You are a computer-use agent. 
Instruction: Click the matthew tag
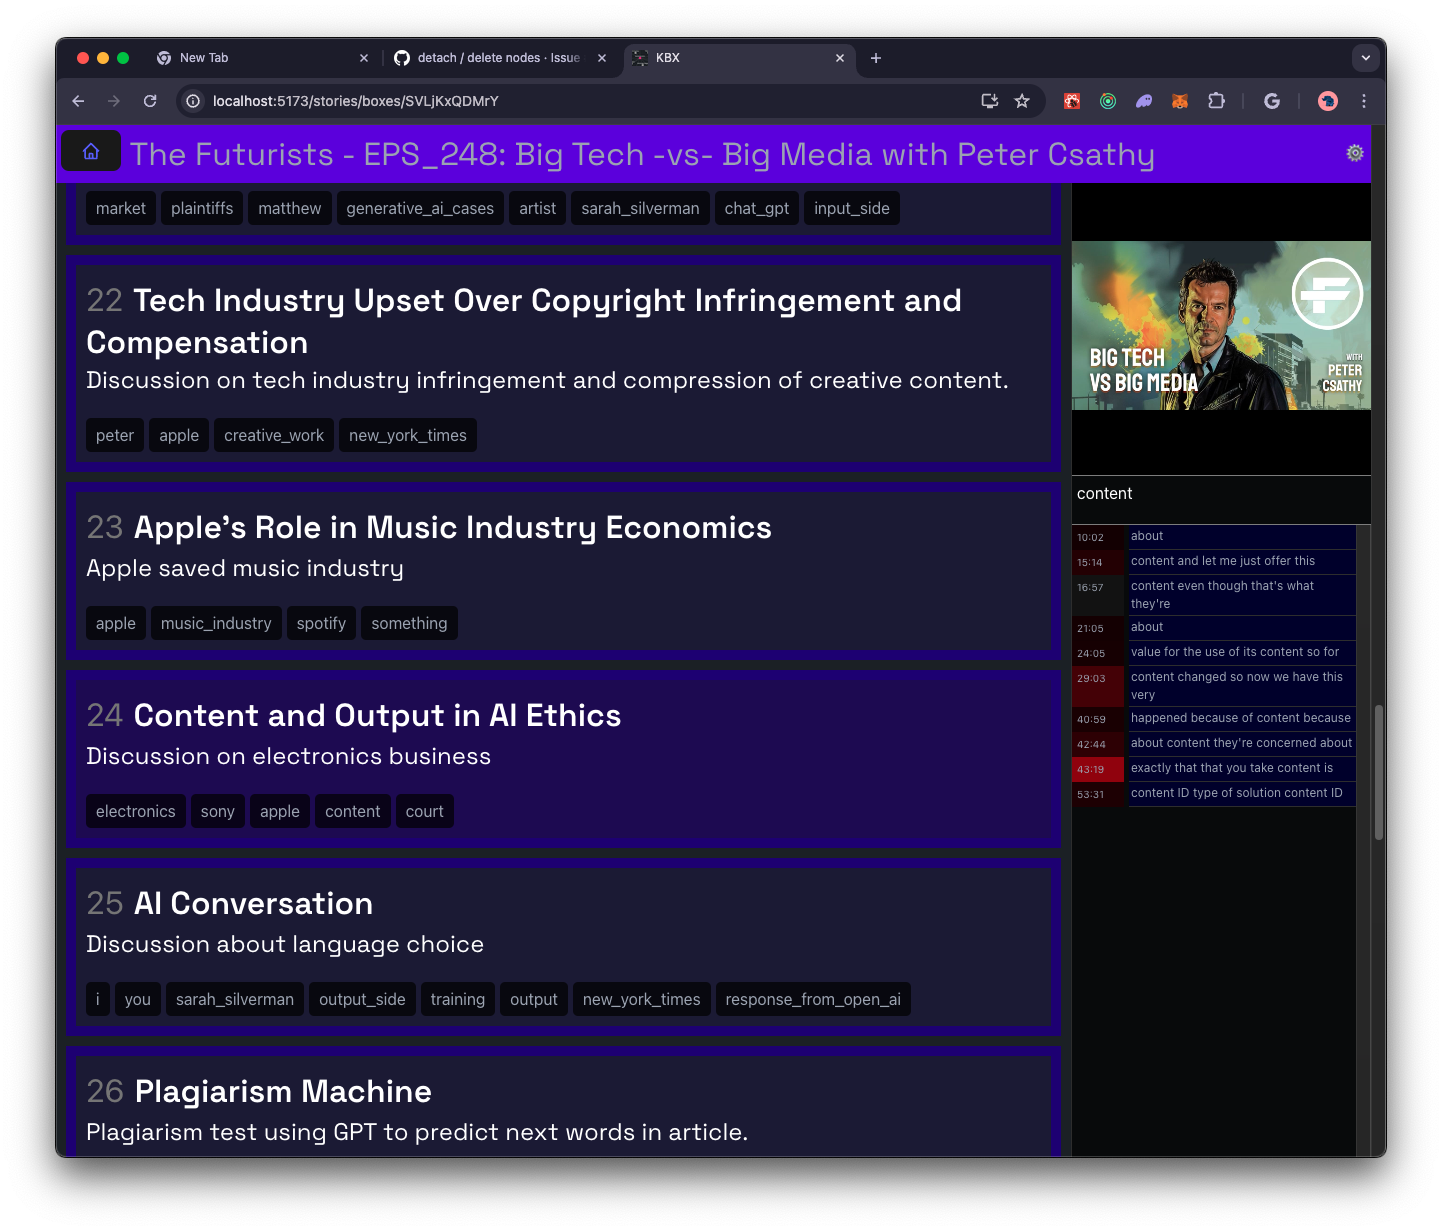[x=290, y=208]
